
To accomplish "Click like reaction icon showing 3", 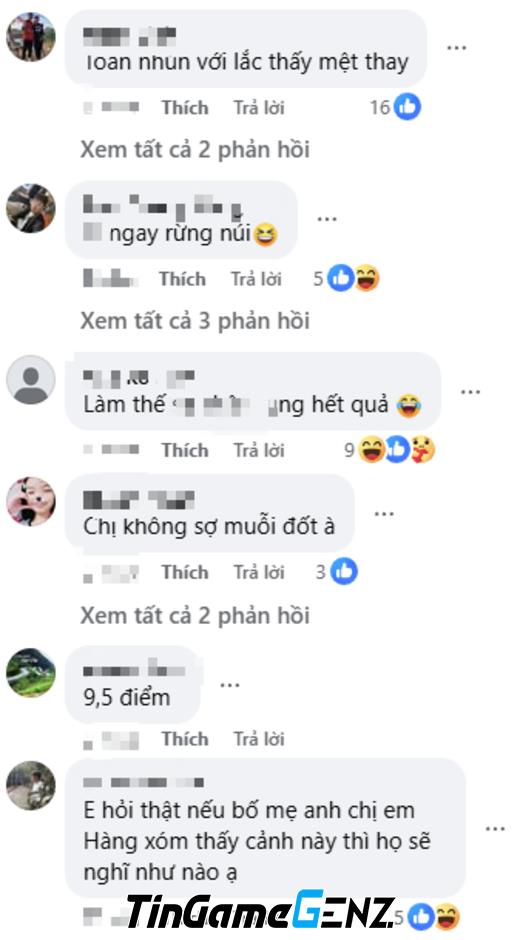I will pyautogui.click(x=344, y=572).
